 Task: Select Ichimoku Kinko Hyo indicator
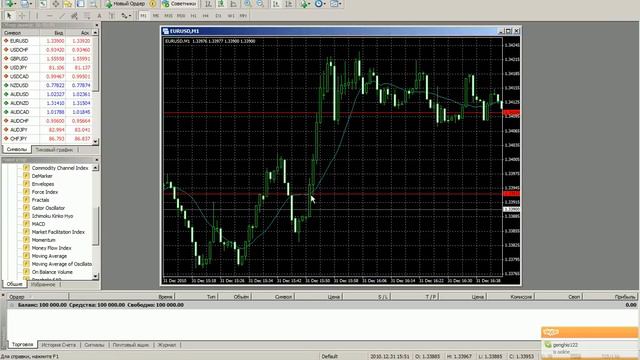pyautogui.click(x=52, y=216)
